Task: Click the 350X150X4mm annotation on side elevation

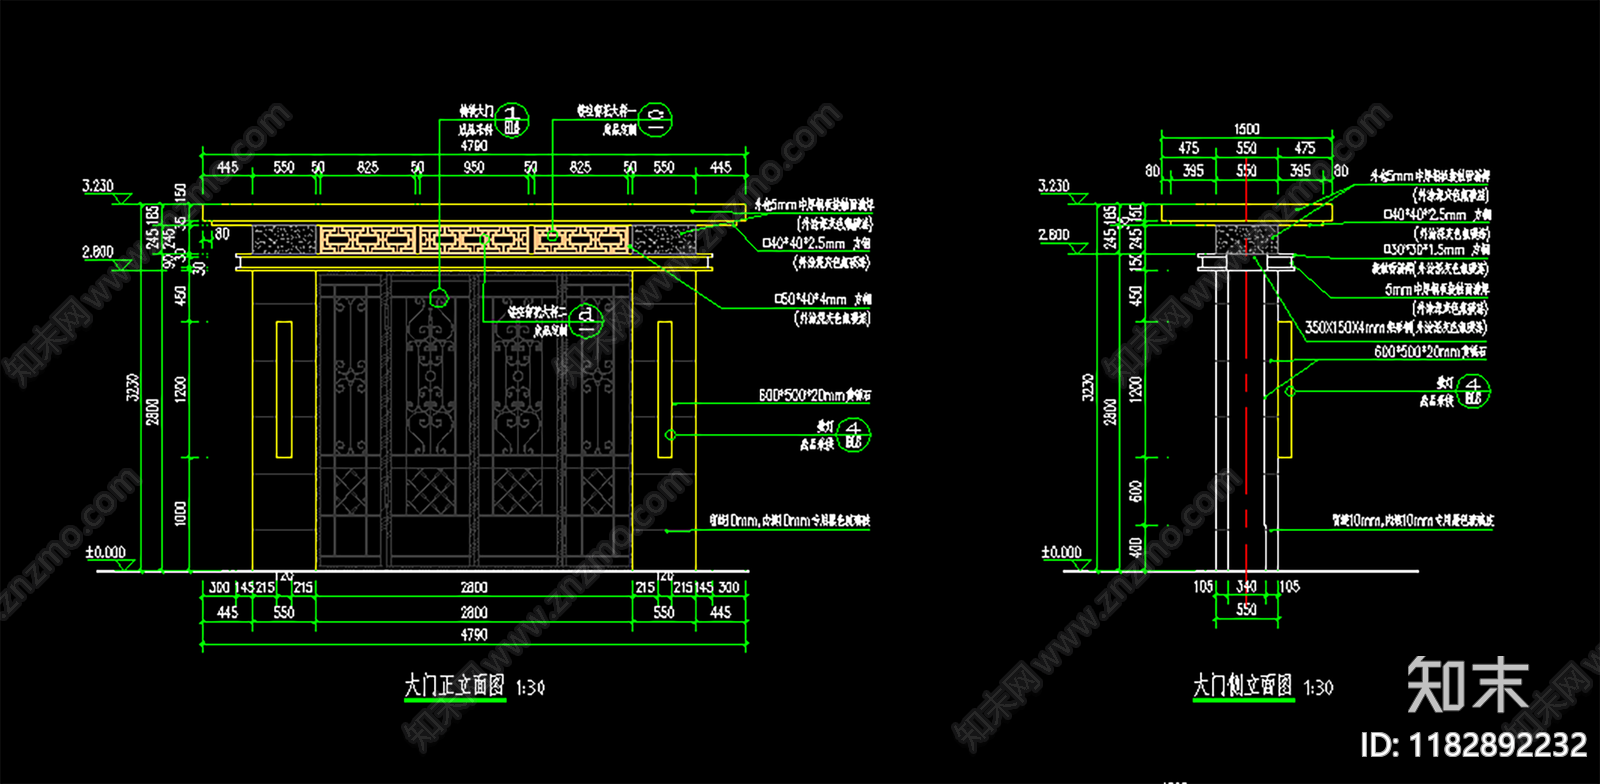Action: click(1396, 327)
